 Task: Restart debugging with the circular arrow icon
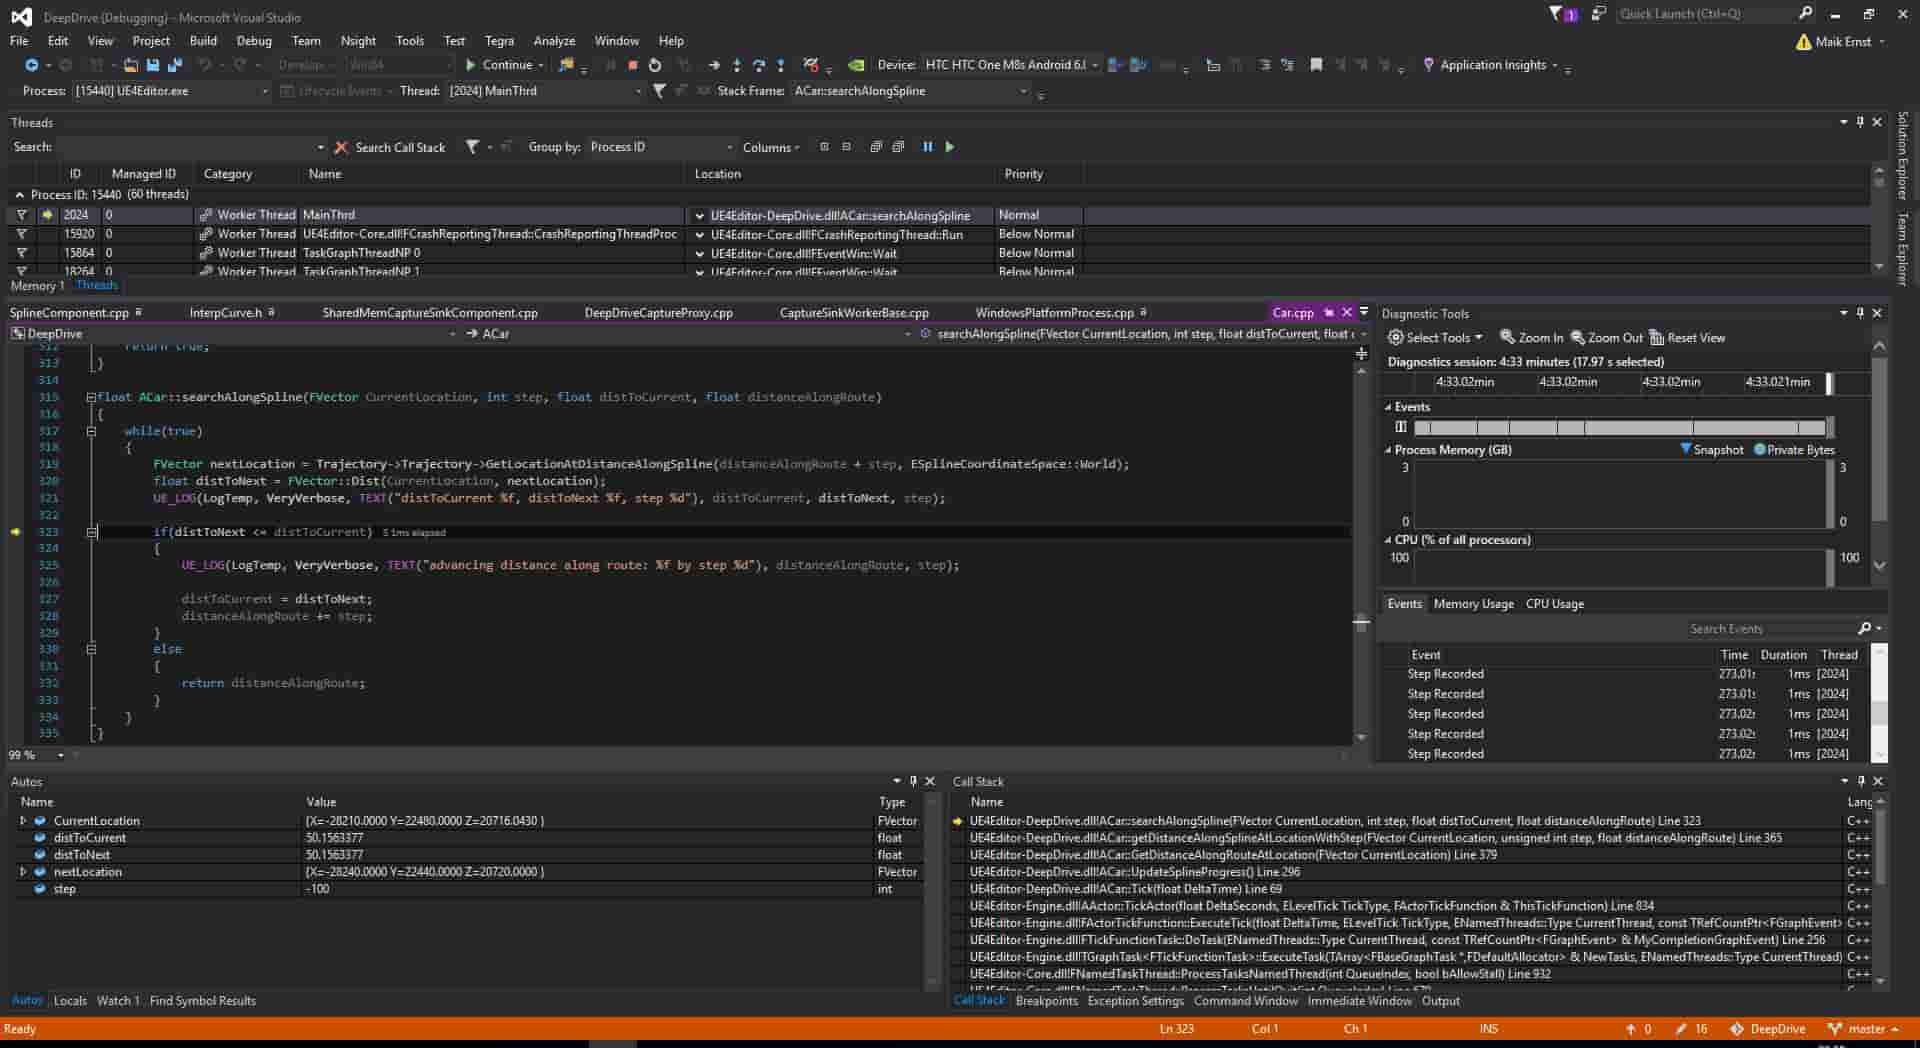(655, 65)
